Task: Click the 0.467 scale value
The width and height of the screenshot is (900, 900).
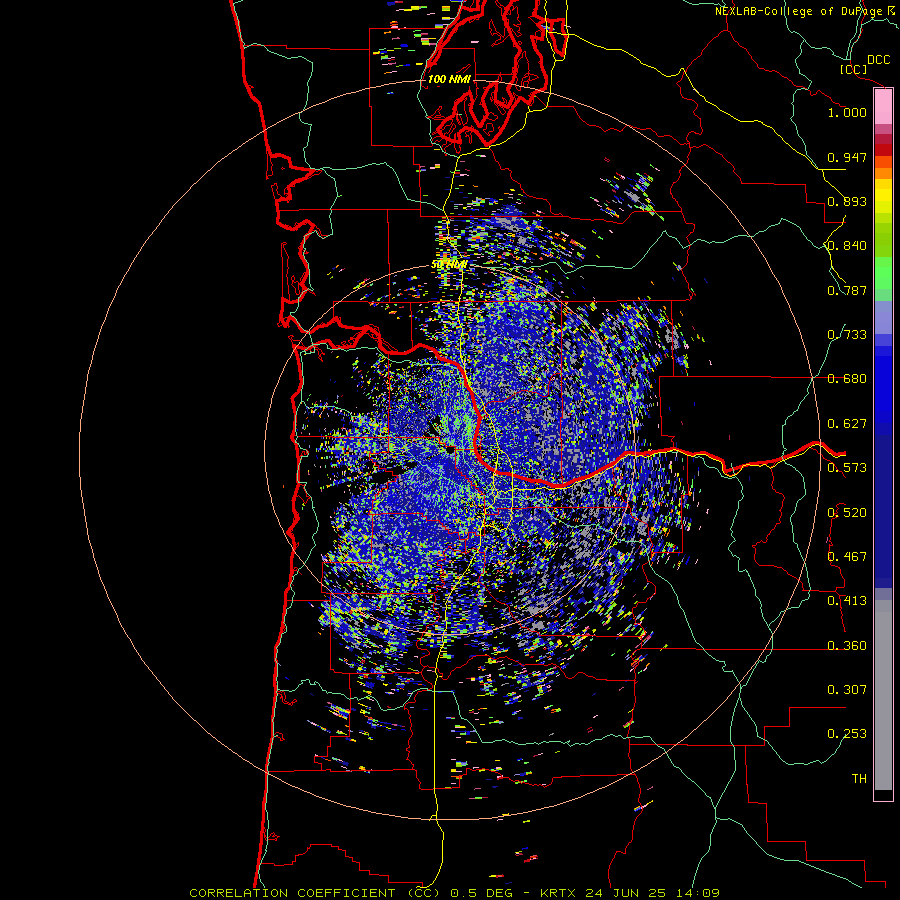Action: pyautogui.click(x=847, y=556)
